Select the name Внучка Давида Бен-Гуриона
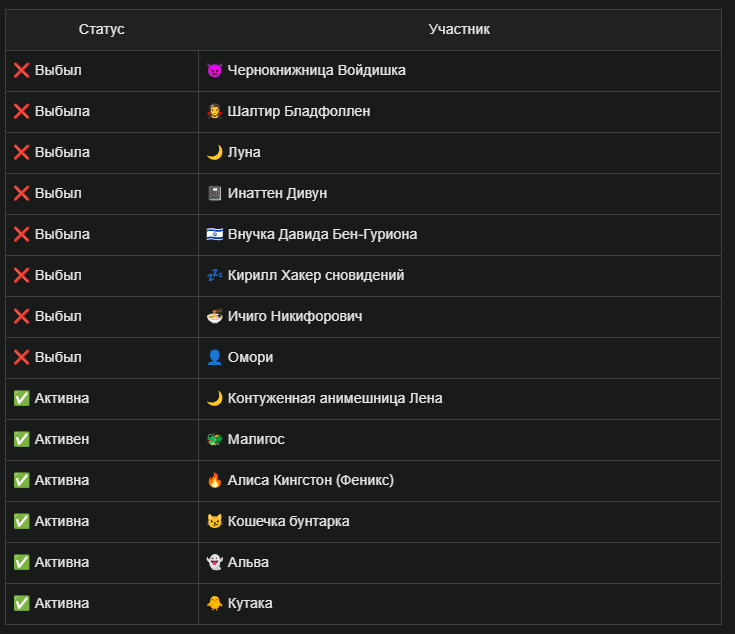This screenshot has height=634, width=735. point(322,234)
